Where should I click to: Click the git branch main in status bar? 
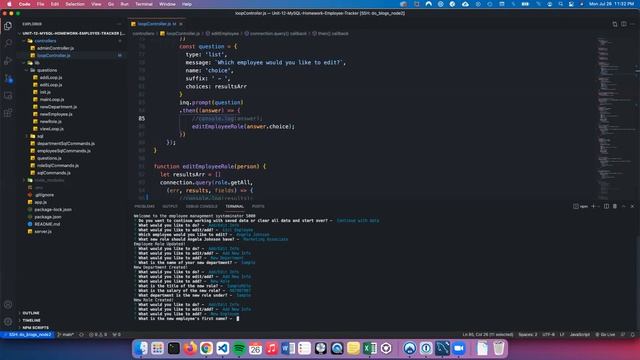pyautogui.click(x=65, y=335)
